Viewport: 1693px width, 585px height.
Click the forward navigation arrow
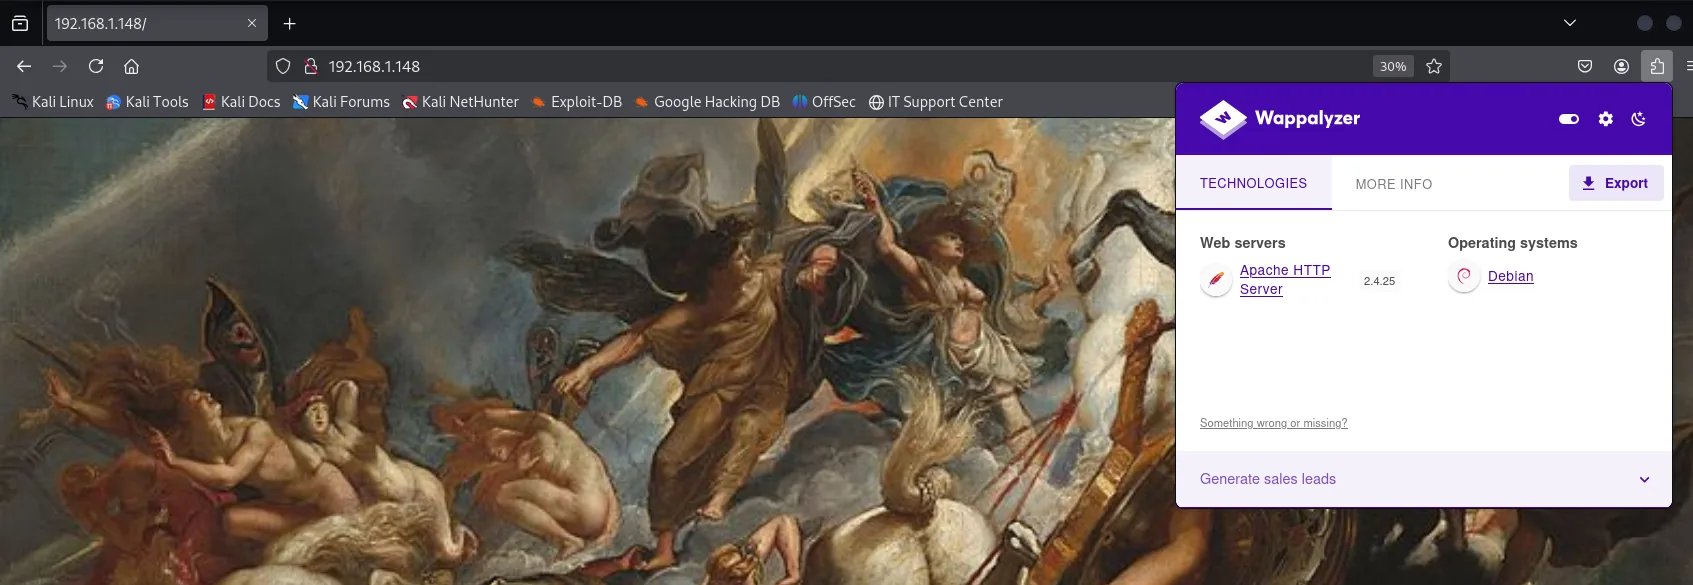click(x=60, y=66)
